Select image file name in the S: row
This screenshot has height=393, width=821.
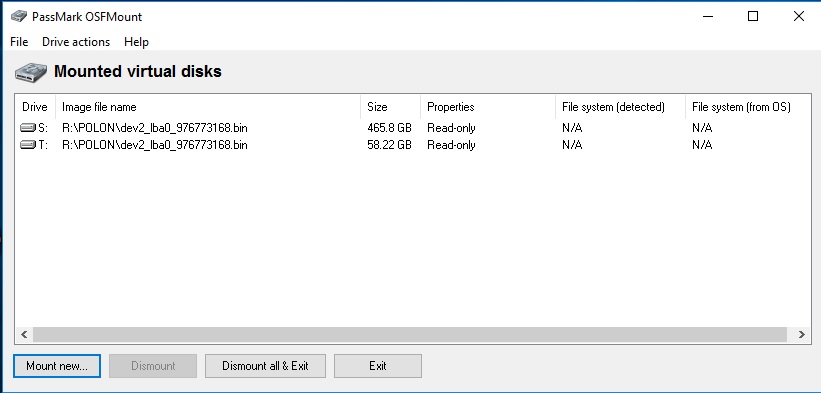tap(154, 128)
